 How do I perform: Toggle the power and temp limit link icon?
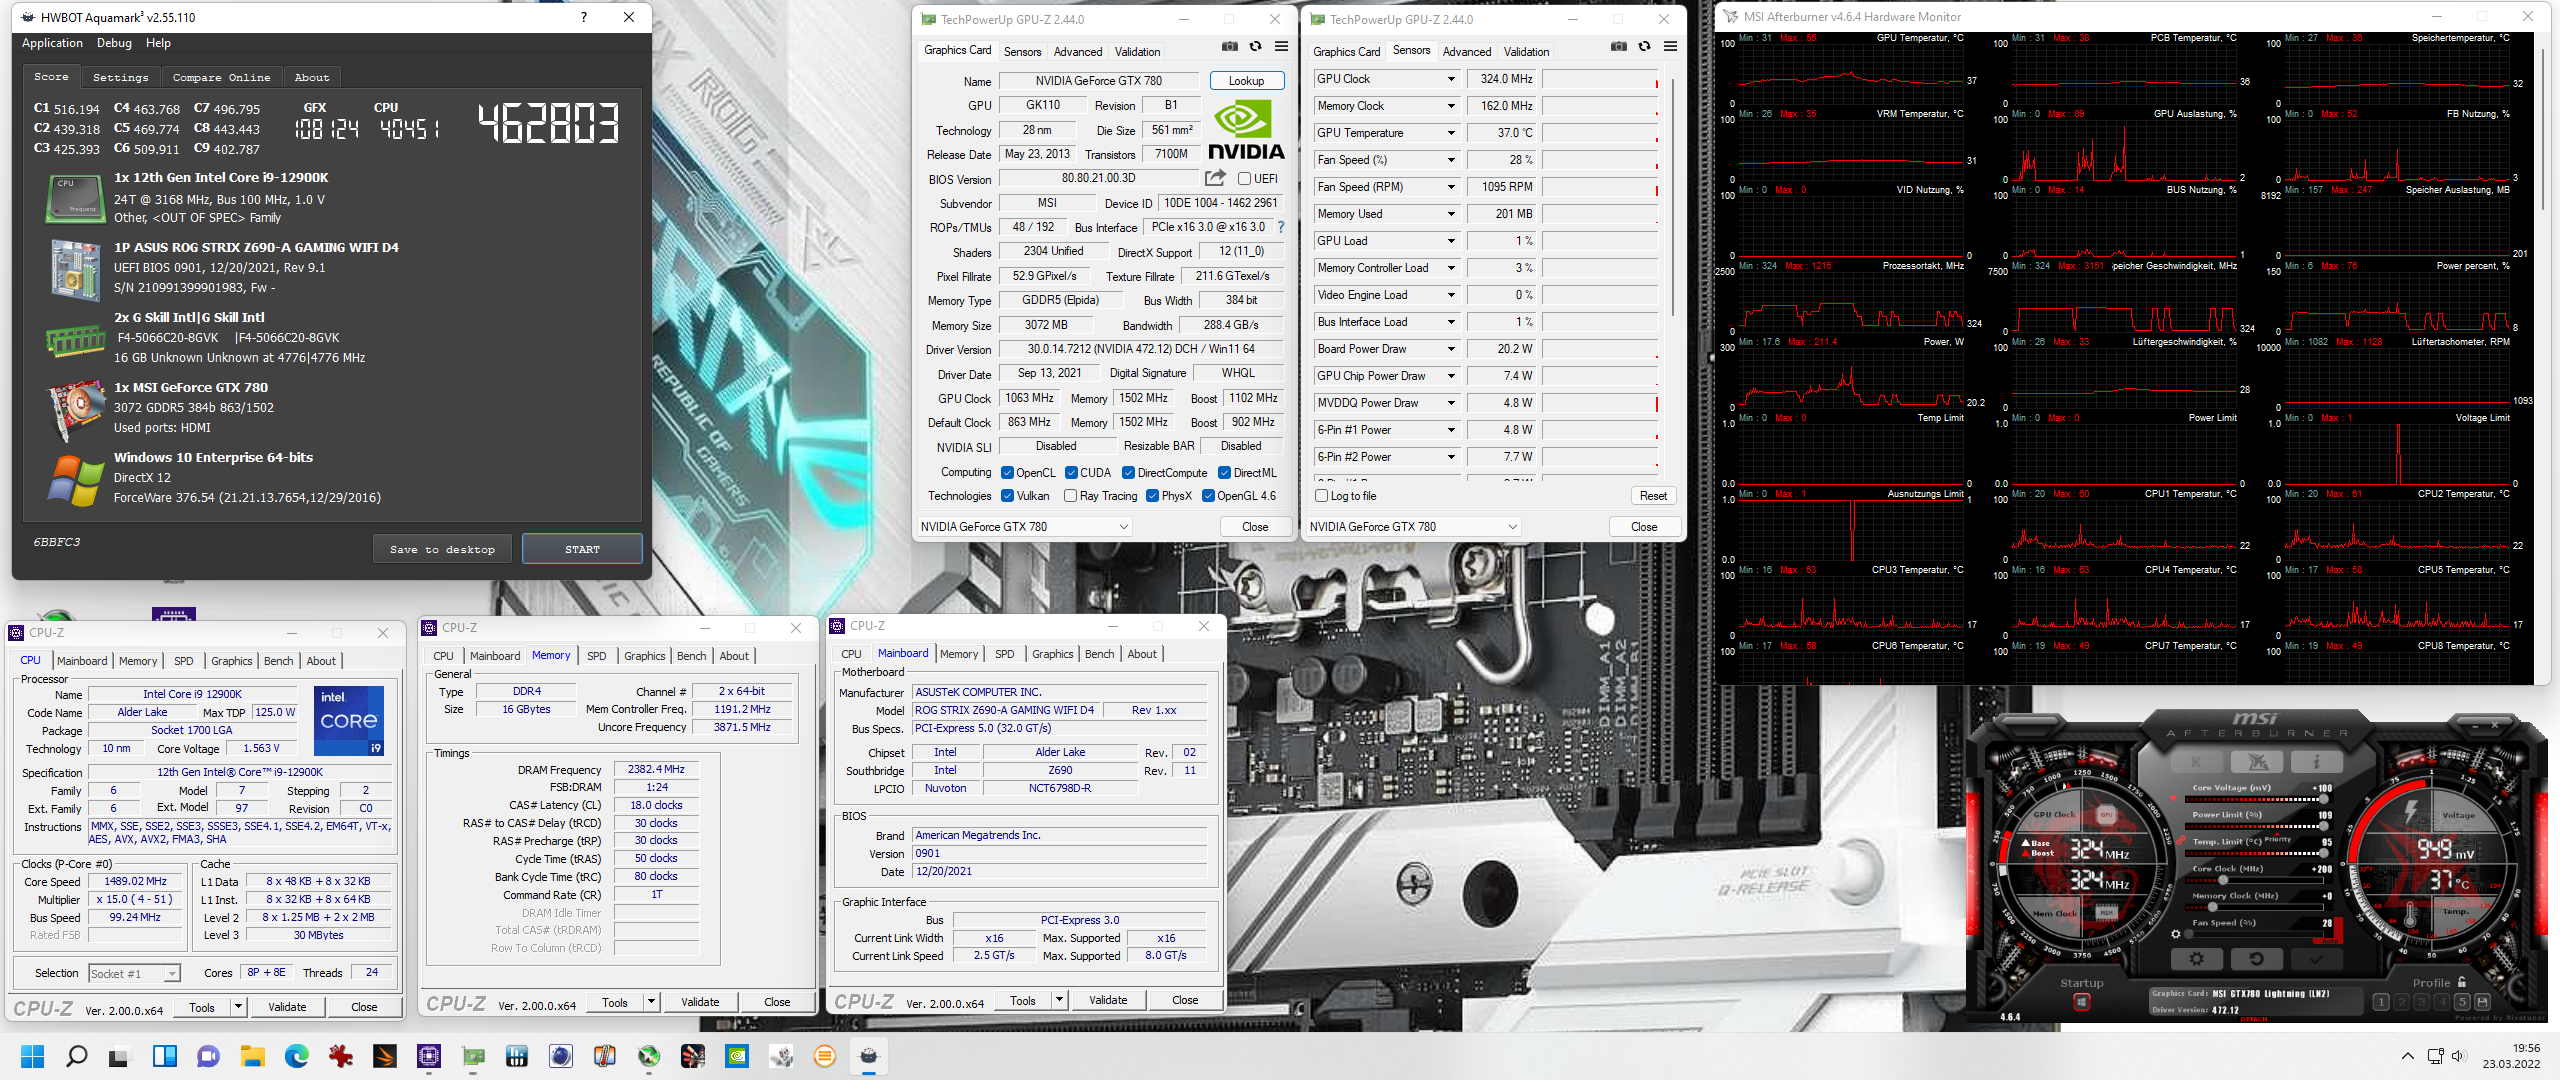click(x=2180, y=841)
